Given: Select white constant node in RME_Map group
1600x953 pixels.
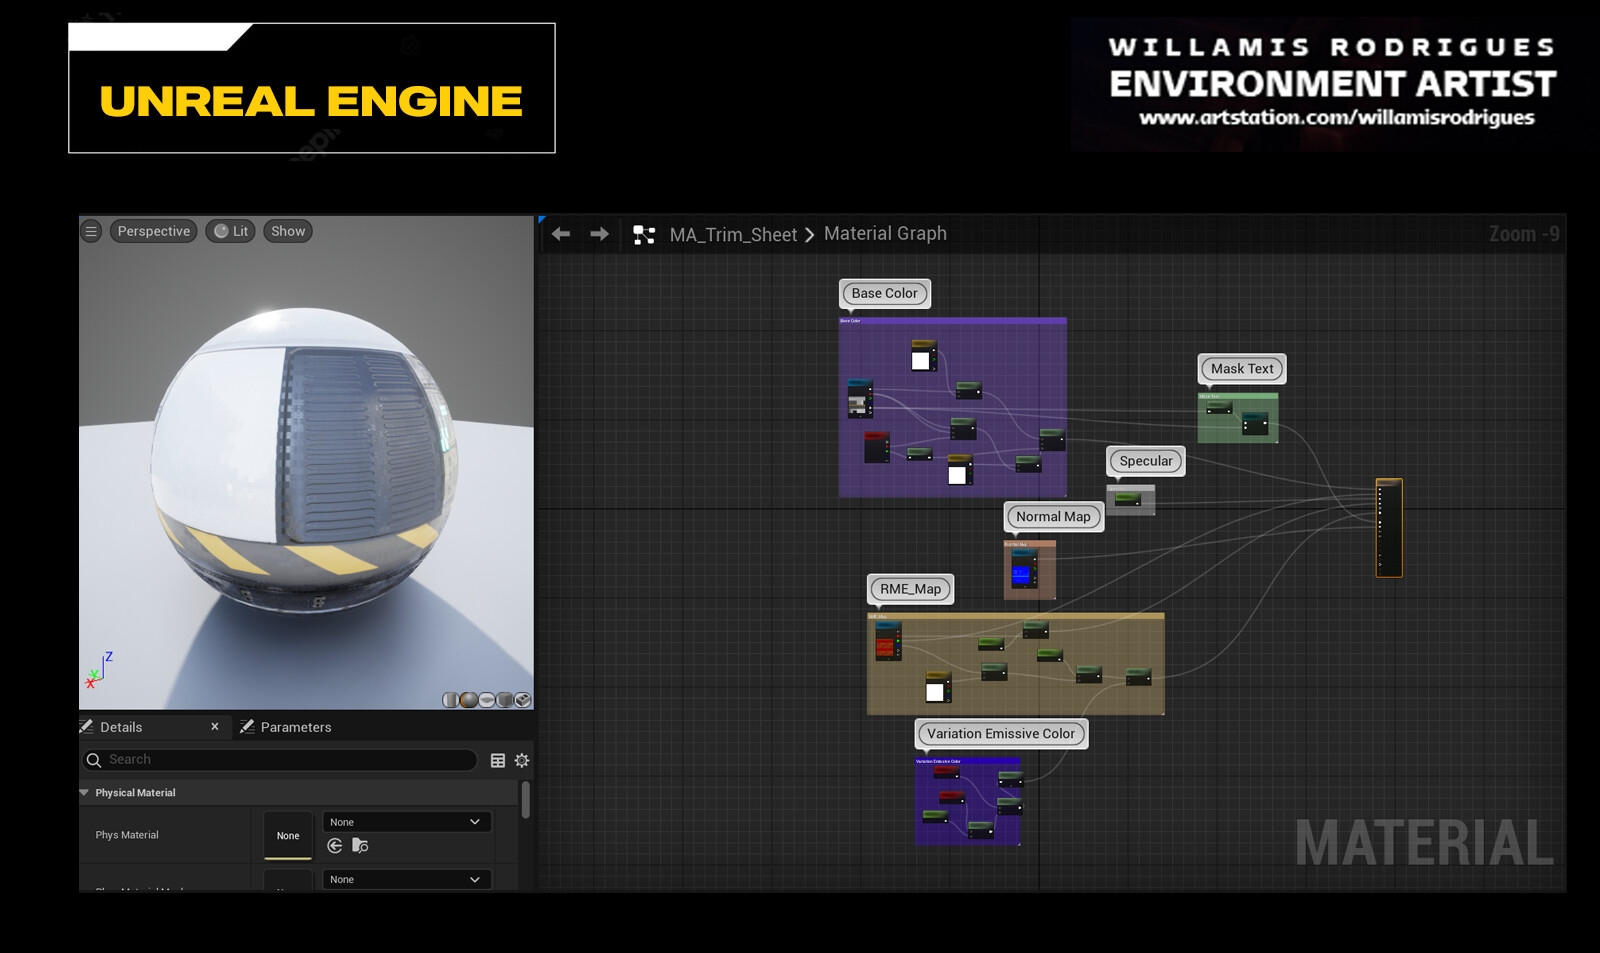Looking at the screenshot, I should [938, 687].
